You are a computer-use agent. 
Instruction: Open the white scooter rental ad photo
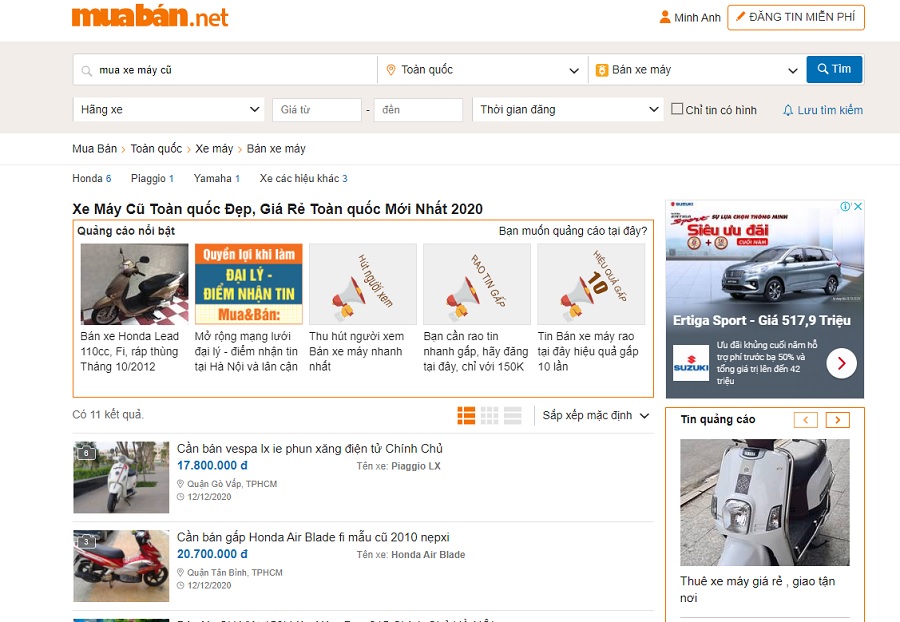(x=765, y=503)
